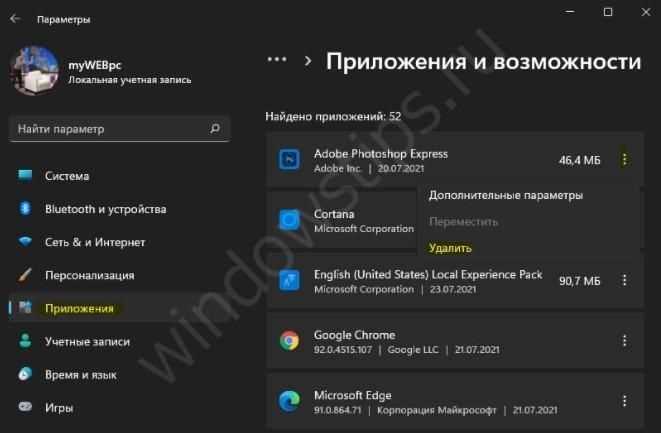Open Персонализация section
Viewport: 661px width, 433px height.
[x=90, y=275]
